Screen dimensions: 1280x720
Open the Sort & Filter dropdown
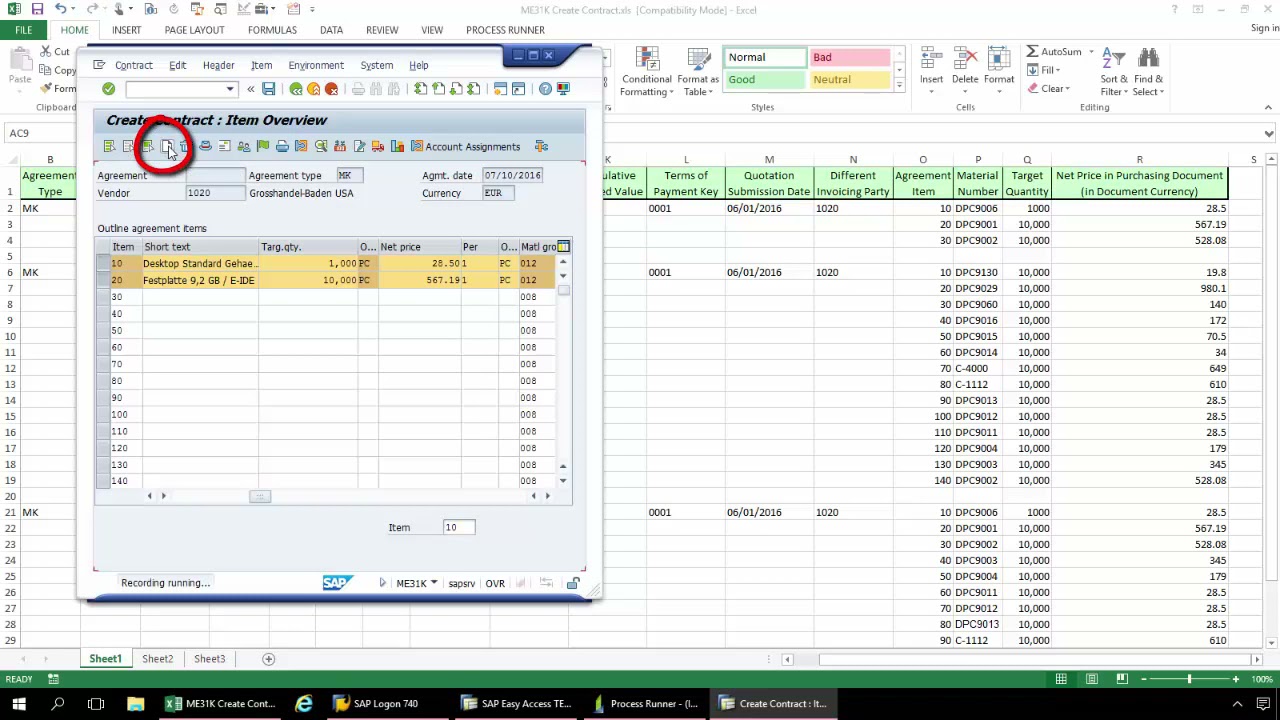click(1114, 73)
